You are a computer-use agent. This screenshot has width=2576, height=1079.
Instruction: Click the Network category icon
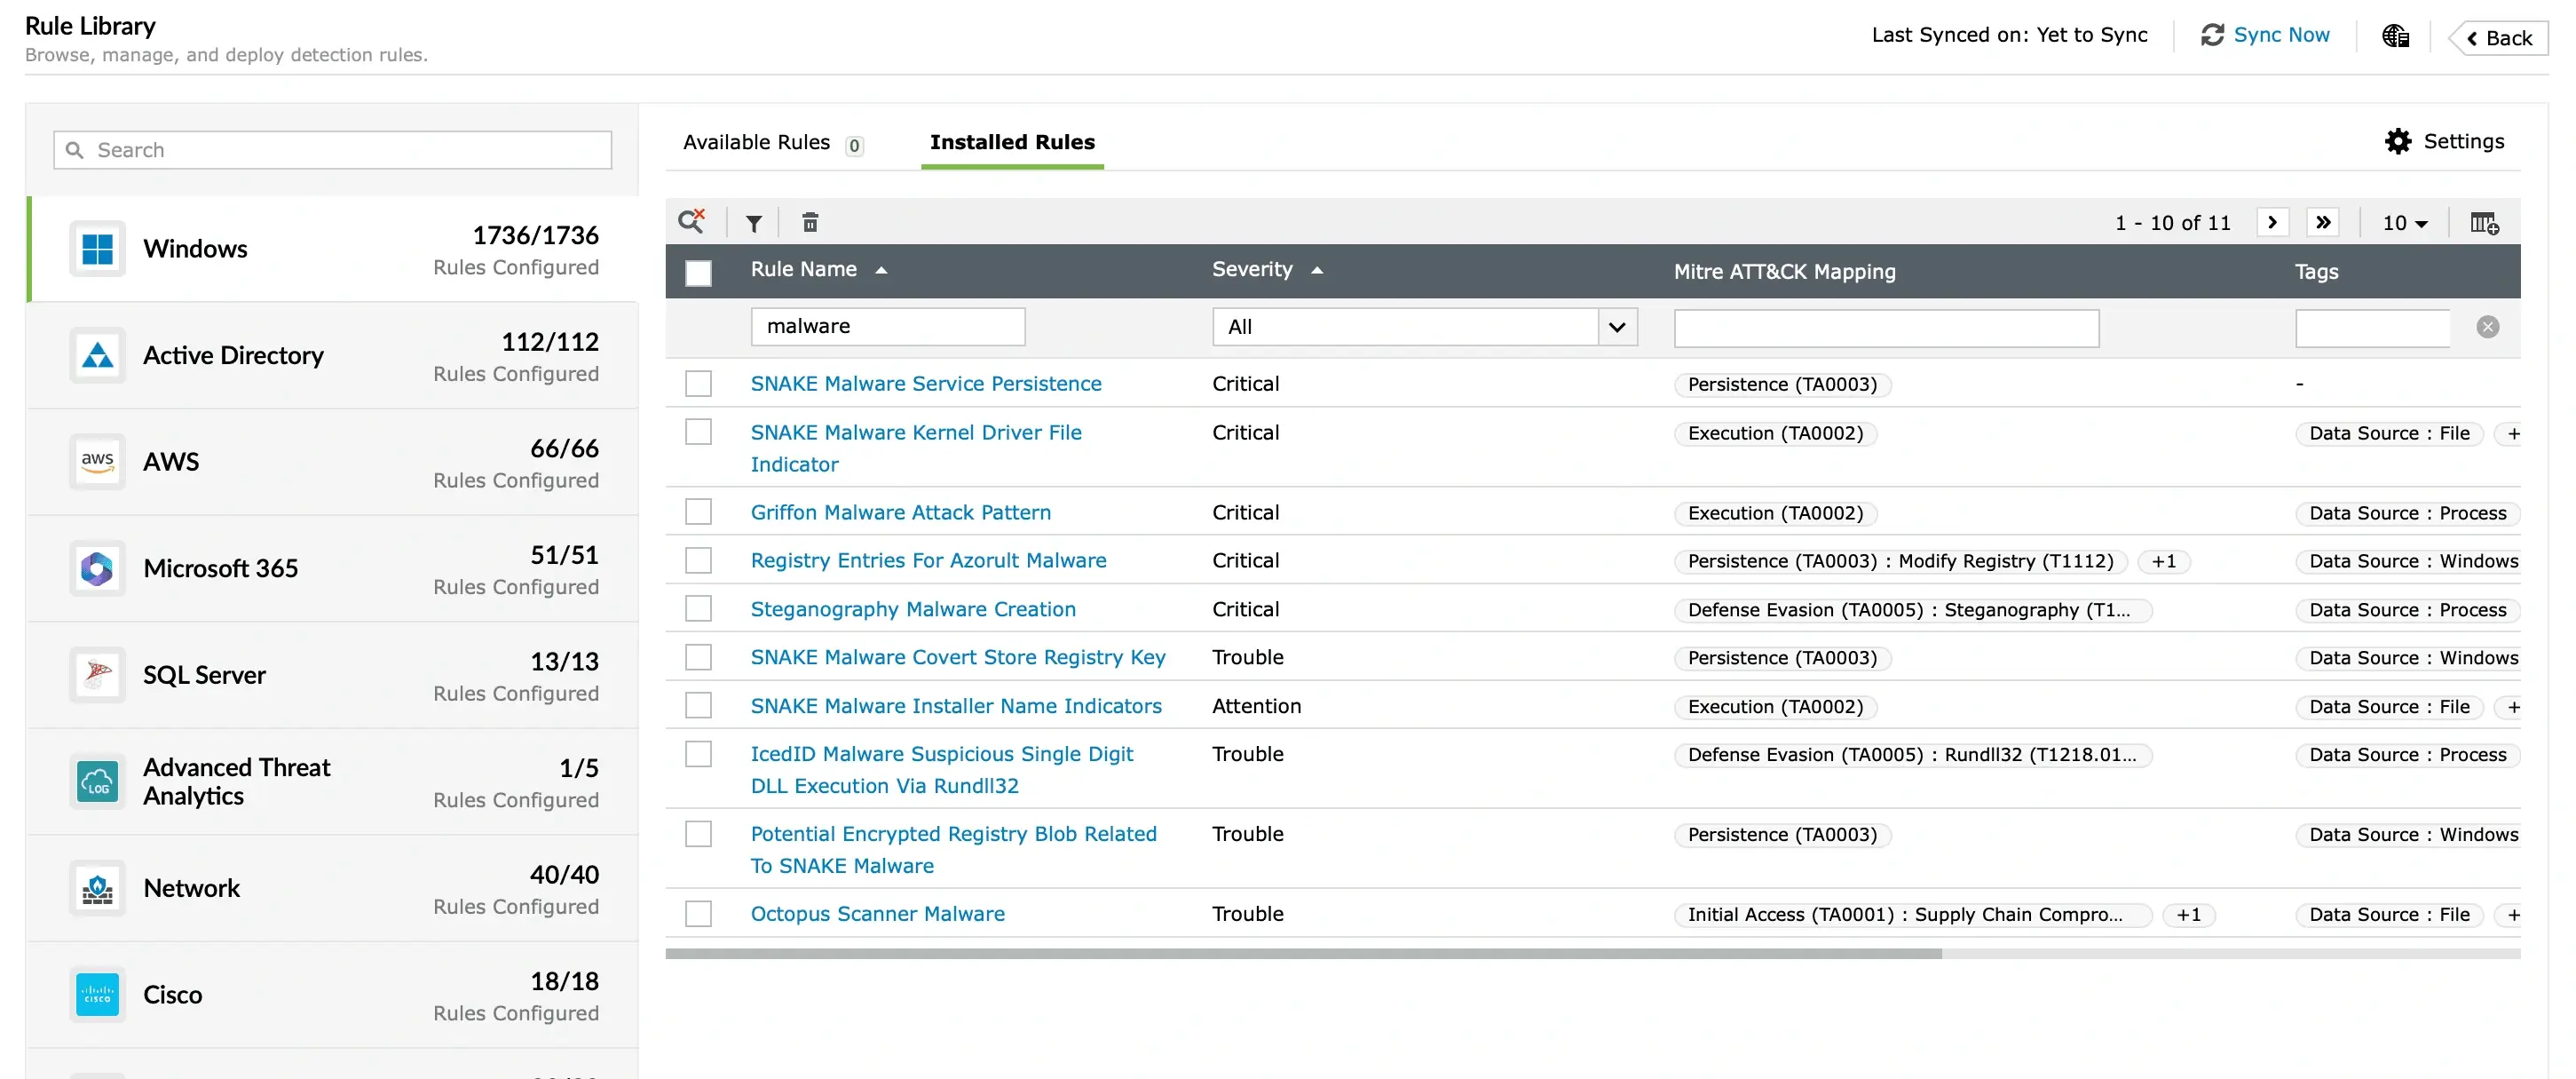(x=97, y=888)
